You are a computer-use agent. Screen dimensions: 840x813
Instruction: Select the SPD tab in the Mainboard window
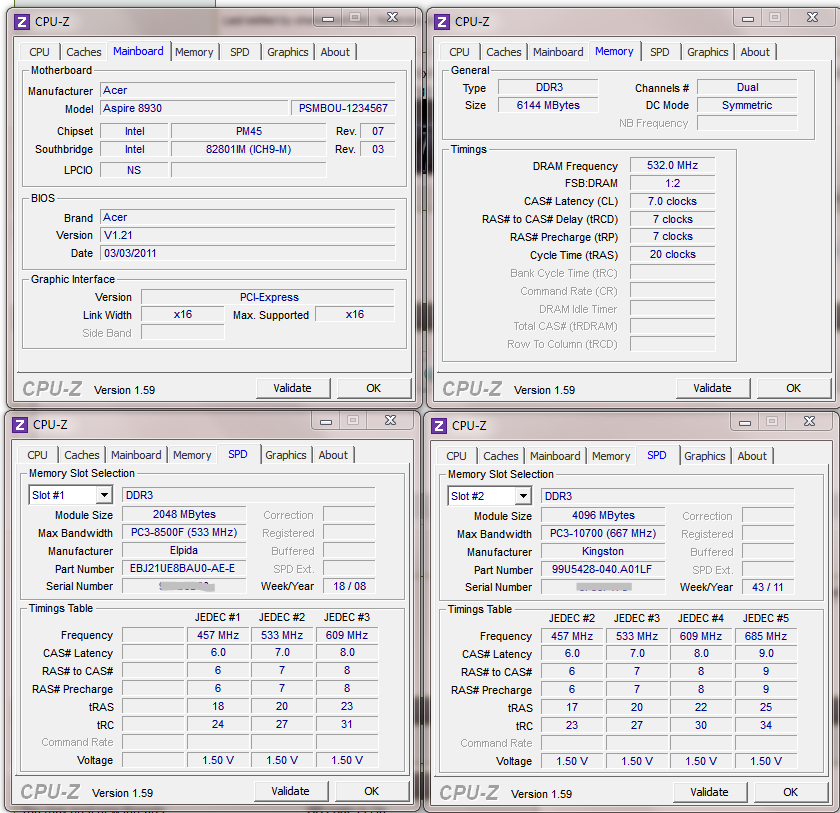[239, 52]
